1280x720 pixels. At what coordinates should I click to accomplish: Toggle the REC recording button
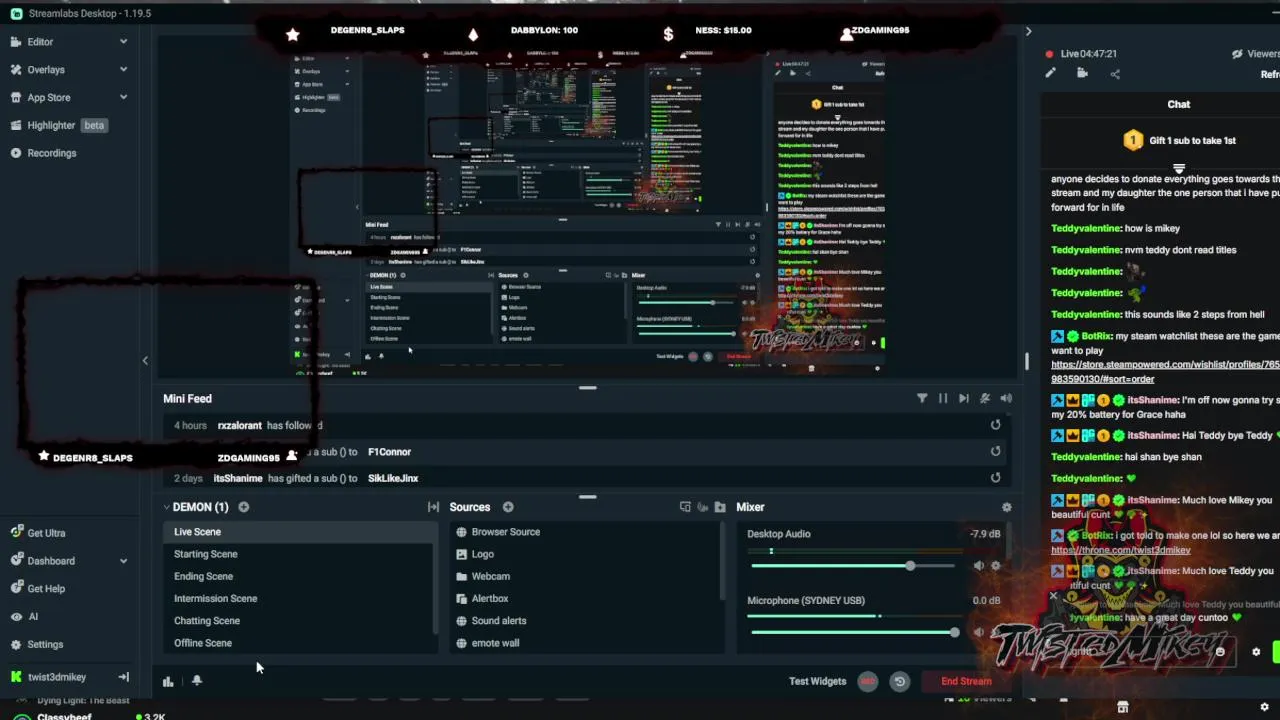pos(867,681)
